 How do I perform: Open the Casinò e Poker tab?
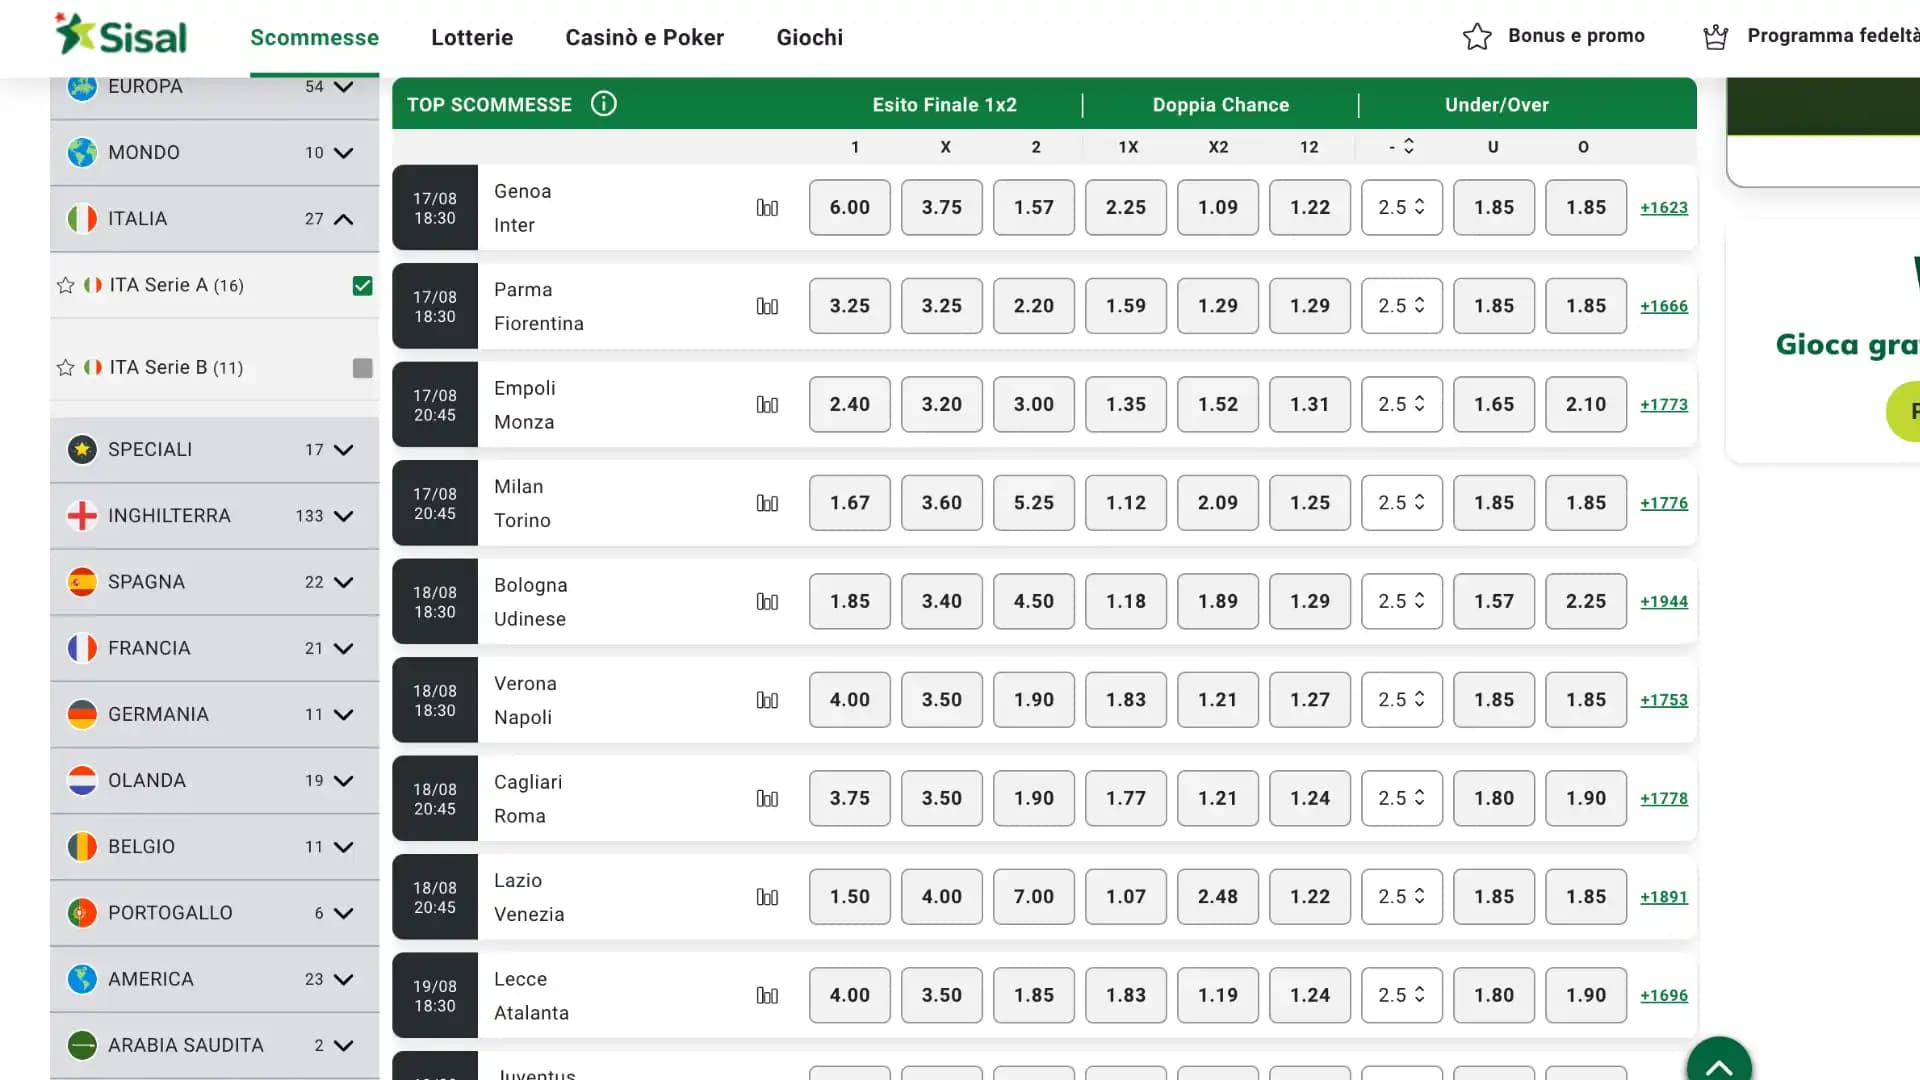[644, 37]
